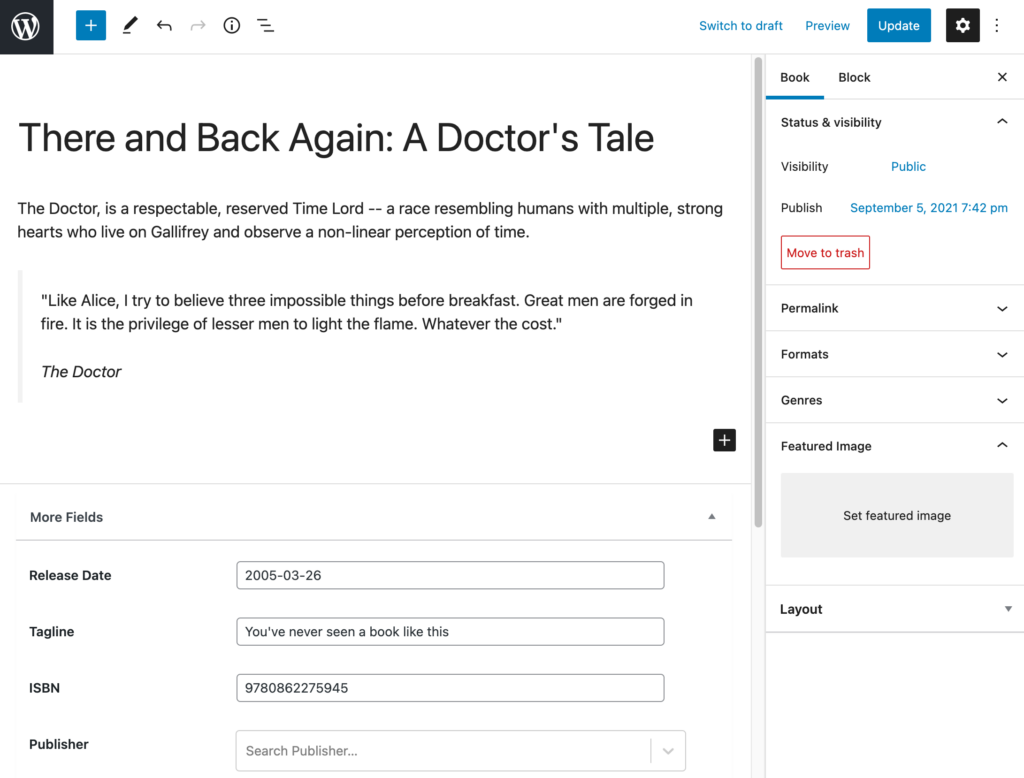This screenshot has width=1024, height=778.
Task: Add block with black plus icon
Action: tap(724, 440)
